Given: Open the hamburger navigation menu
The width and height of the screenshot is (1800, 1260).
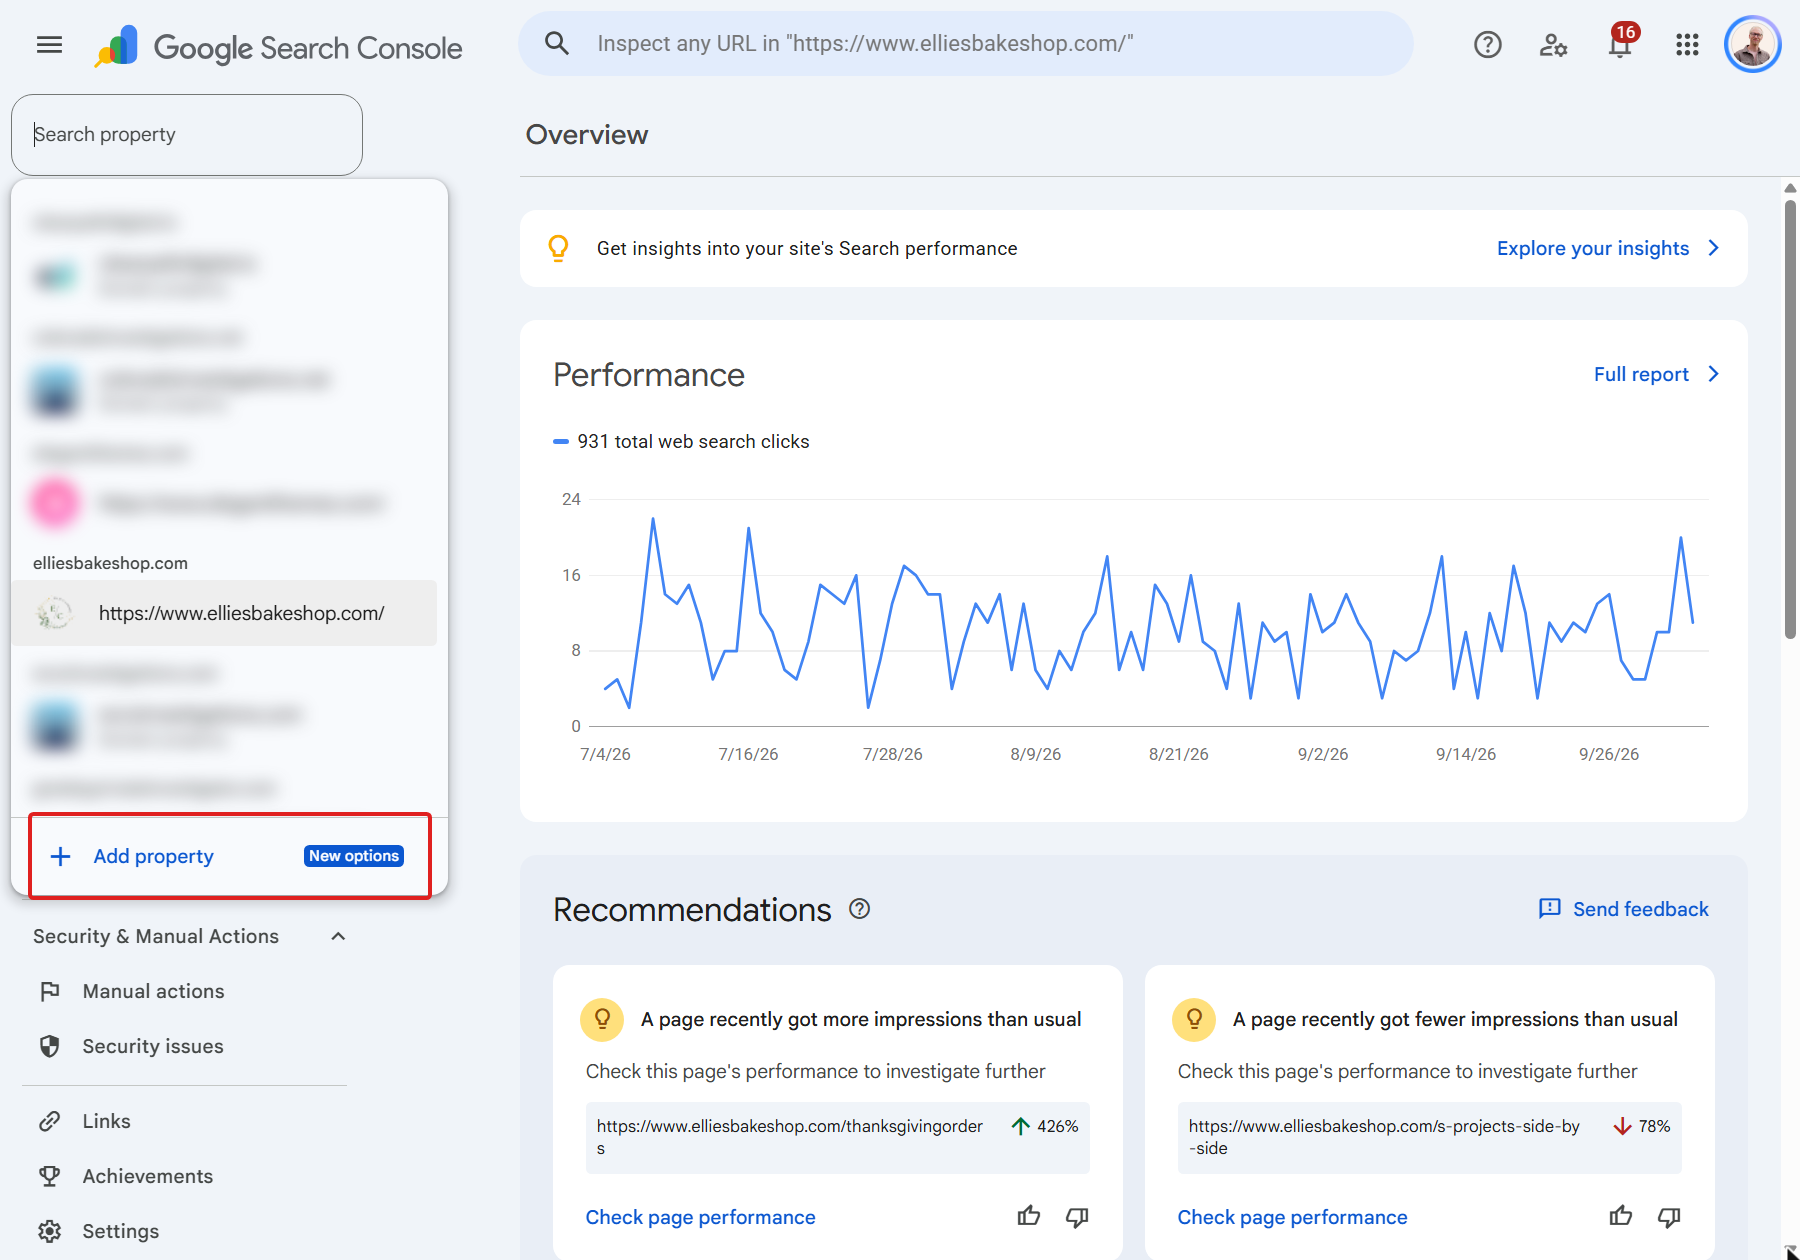Looking at the screenshot, I should [49, 44].
